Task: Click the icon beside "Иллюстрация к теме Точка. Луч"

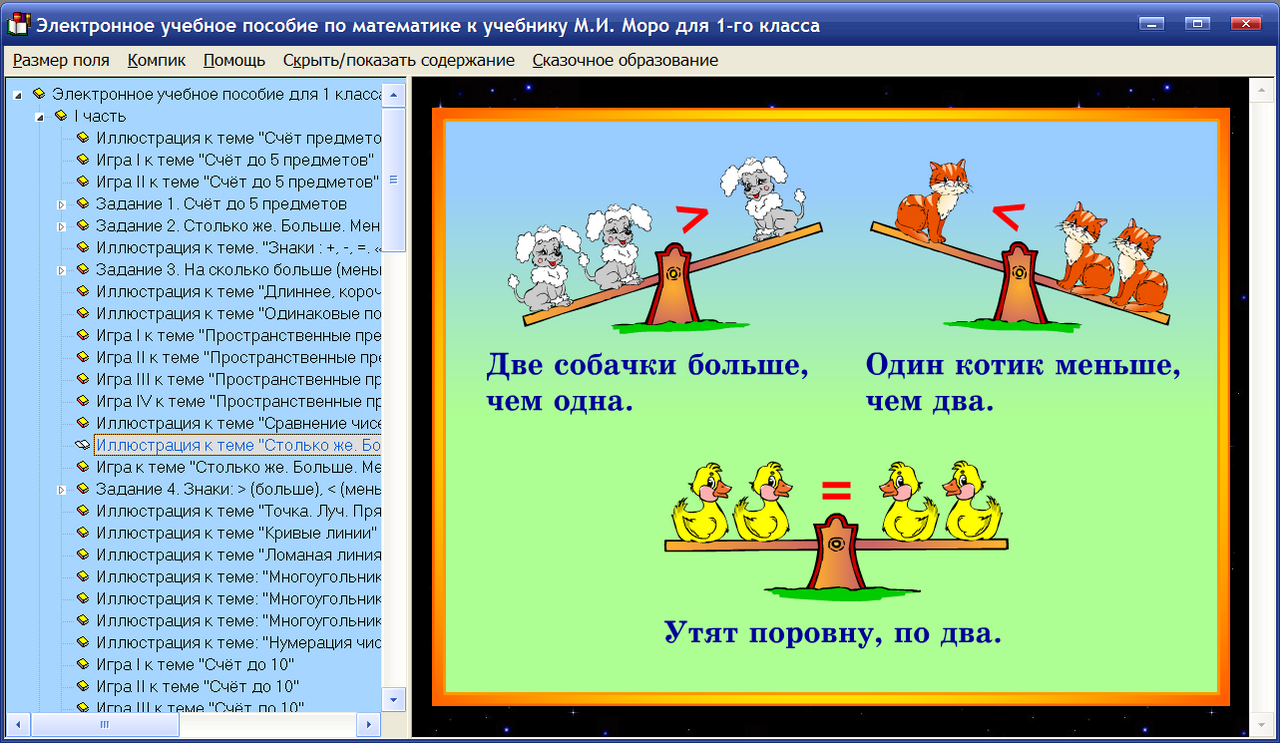Action: point(84,511)
